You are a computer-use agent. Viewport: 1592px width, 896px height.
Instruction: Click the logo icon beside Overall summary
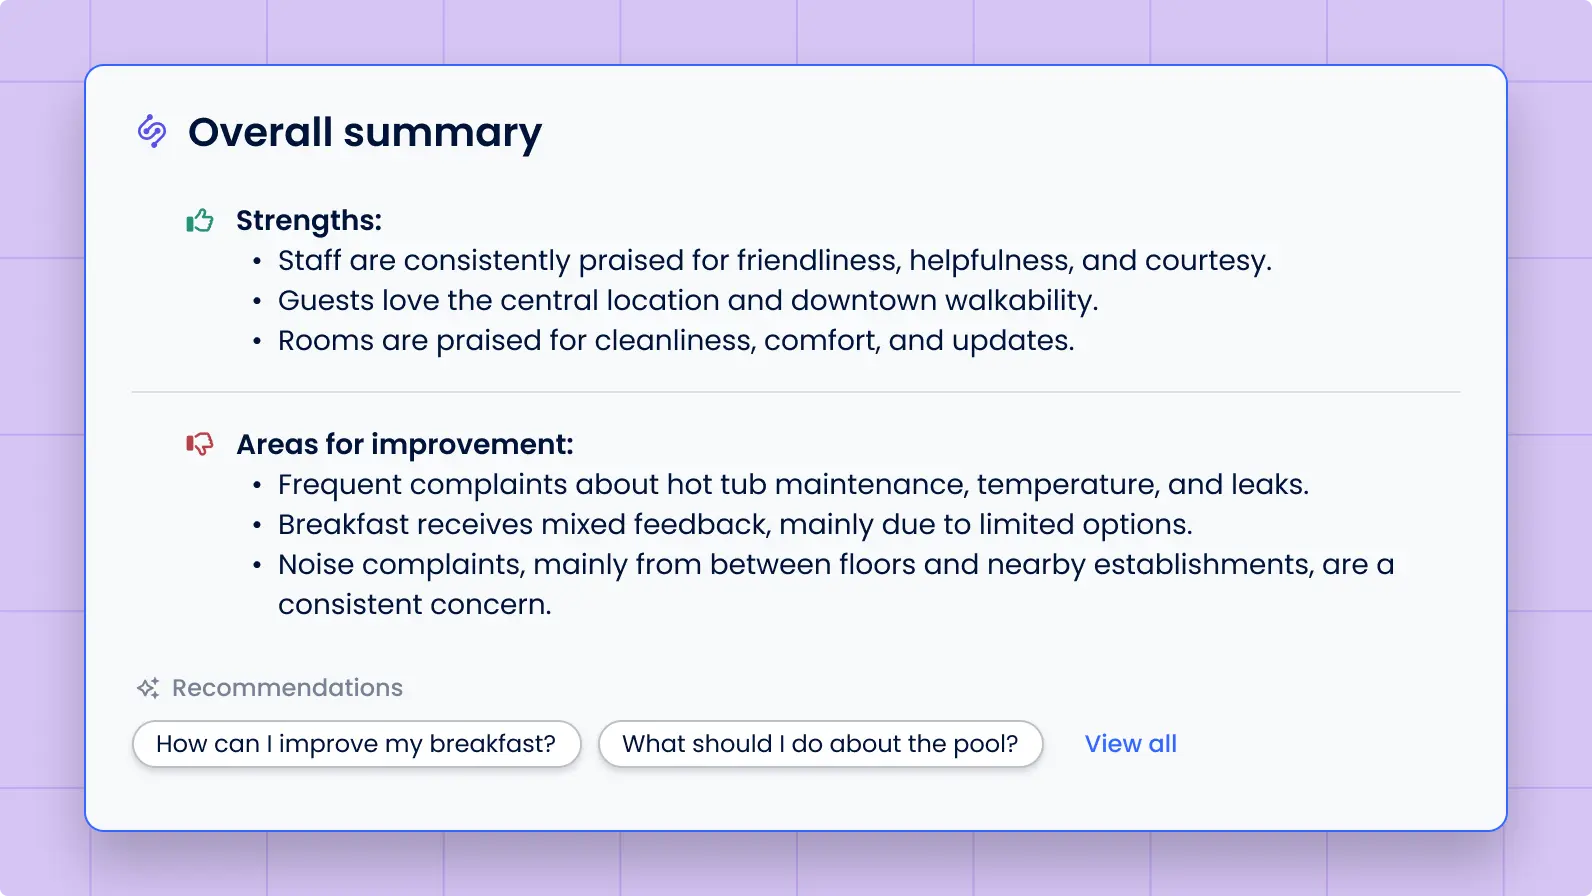click(152, 131)
